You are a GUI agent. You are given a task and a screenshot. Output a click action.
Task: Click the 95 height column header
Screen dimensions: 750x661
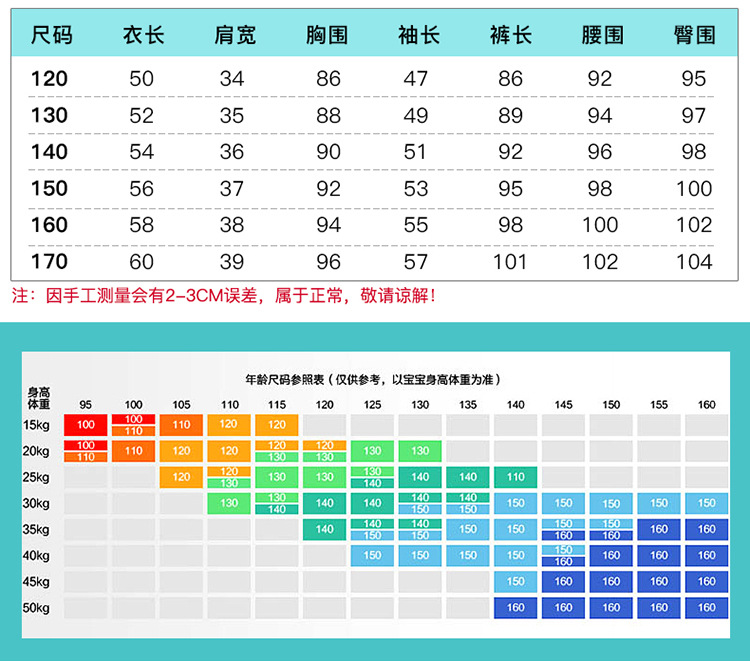coord(86,405)
